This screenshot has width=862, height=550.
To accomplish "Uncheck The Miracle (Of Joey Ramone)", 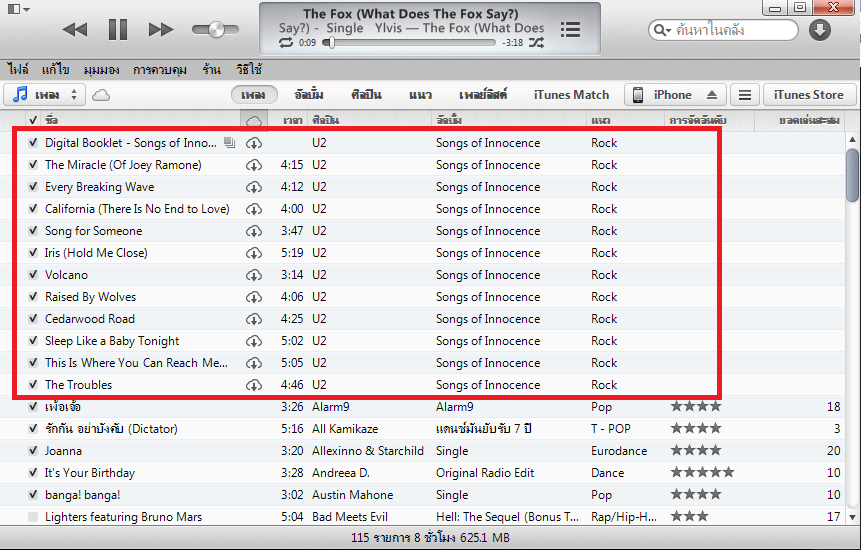I will [33, 164].
